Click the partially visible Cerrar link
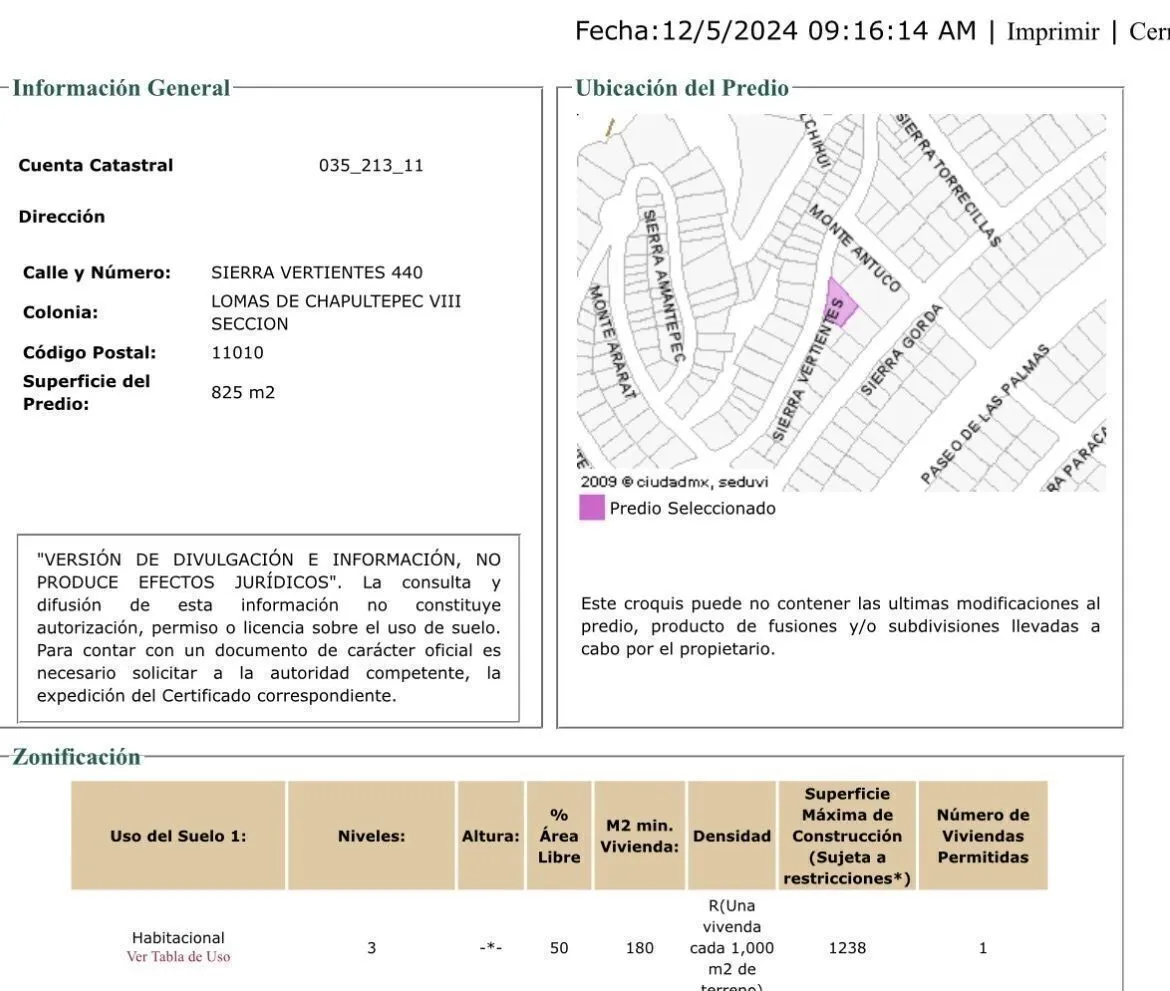The image size is (1170, 991). click(1149, 32)
